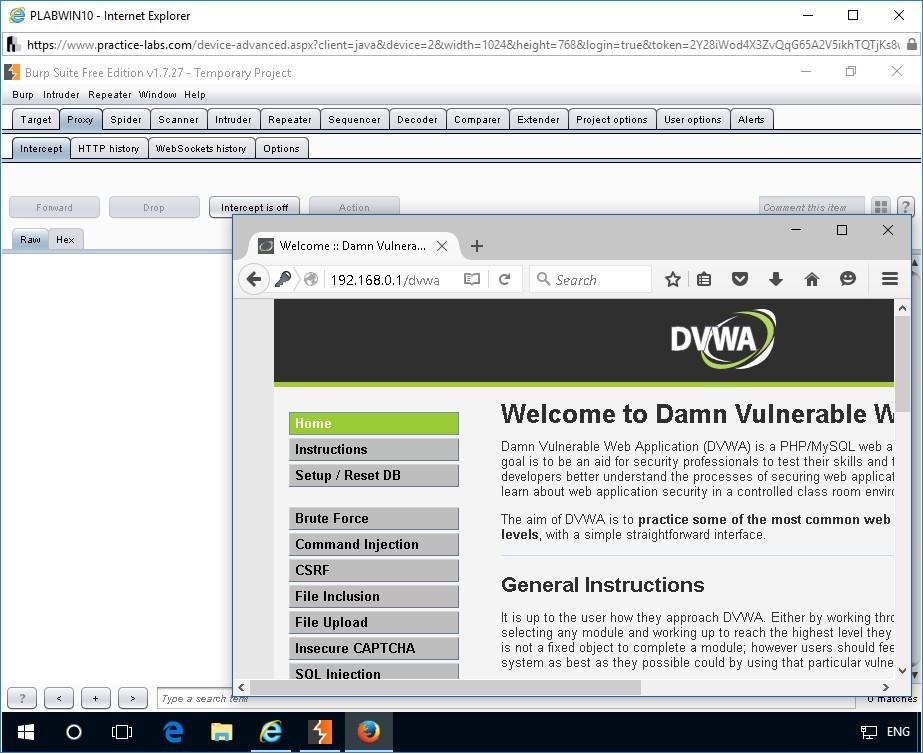Open the Firefox hamburger menu

click(x=889, y=280)
